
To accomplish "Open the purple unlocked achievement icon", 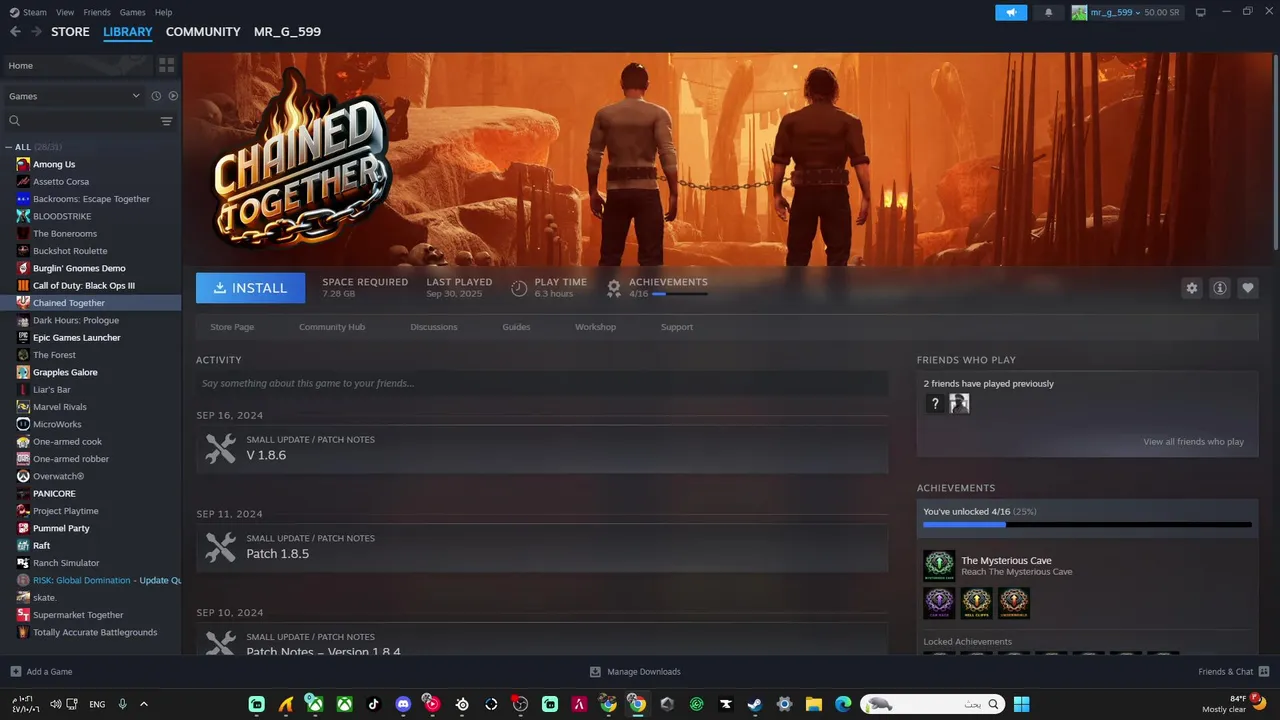I will [939, 603].
